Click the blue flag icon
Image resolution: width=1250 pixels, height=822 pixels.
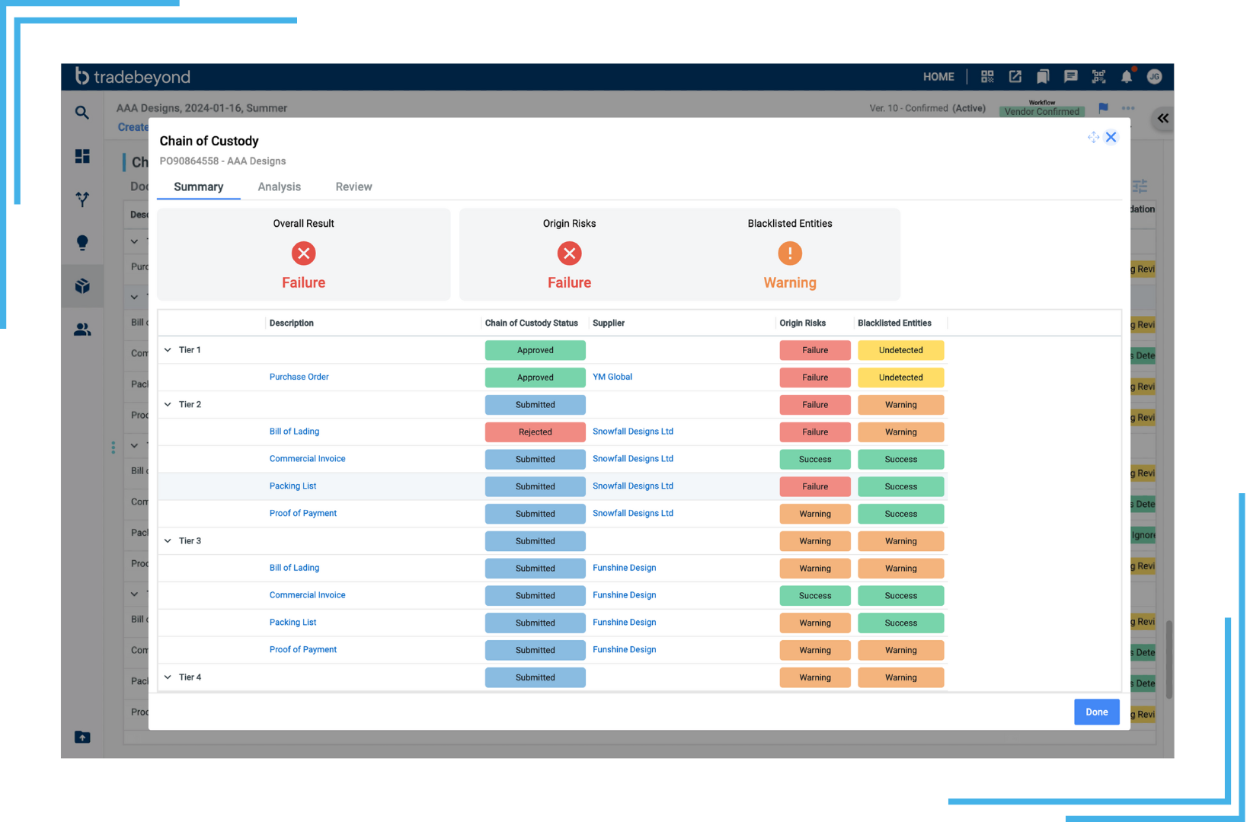coord(1103,108)
